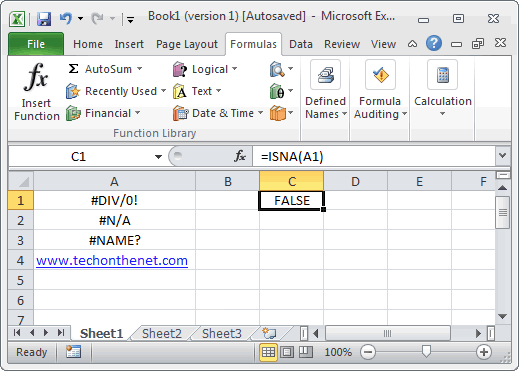Open Logical functions list
Viewport: 519px width, 371px height.
(205, 69)
